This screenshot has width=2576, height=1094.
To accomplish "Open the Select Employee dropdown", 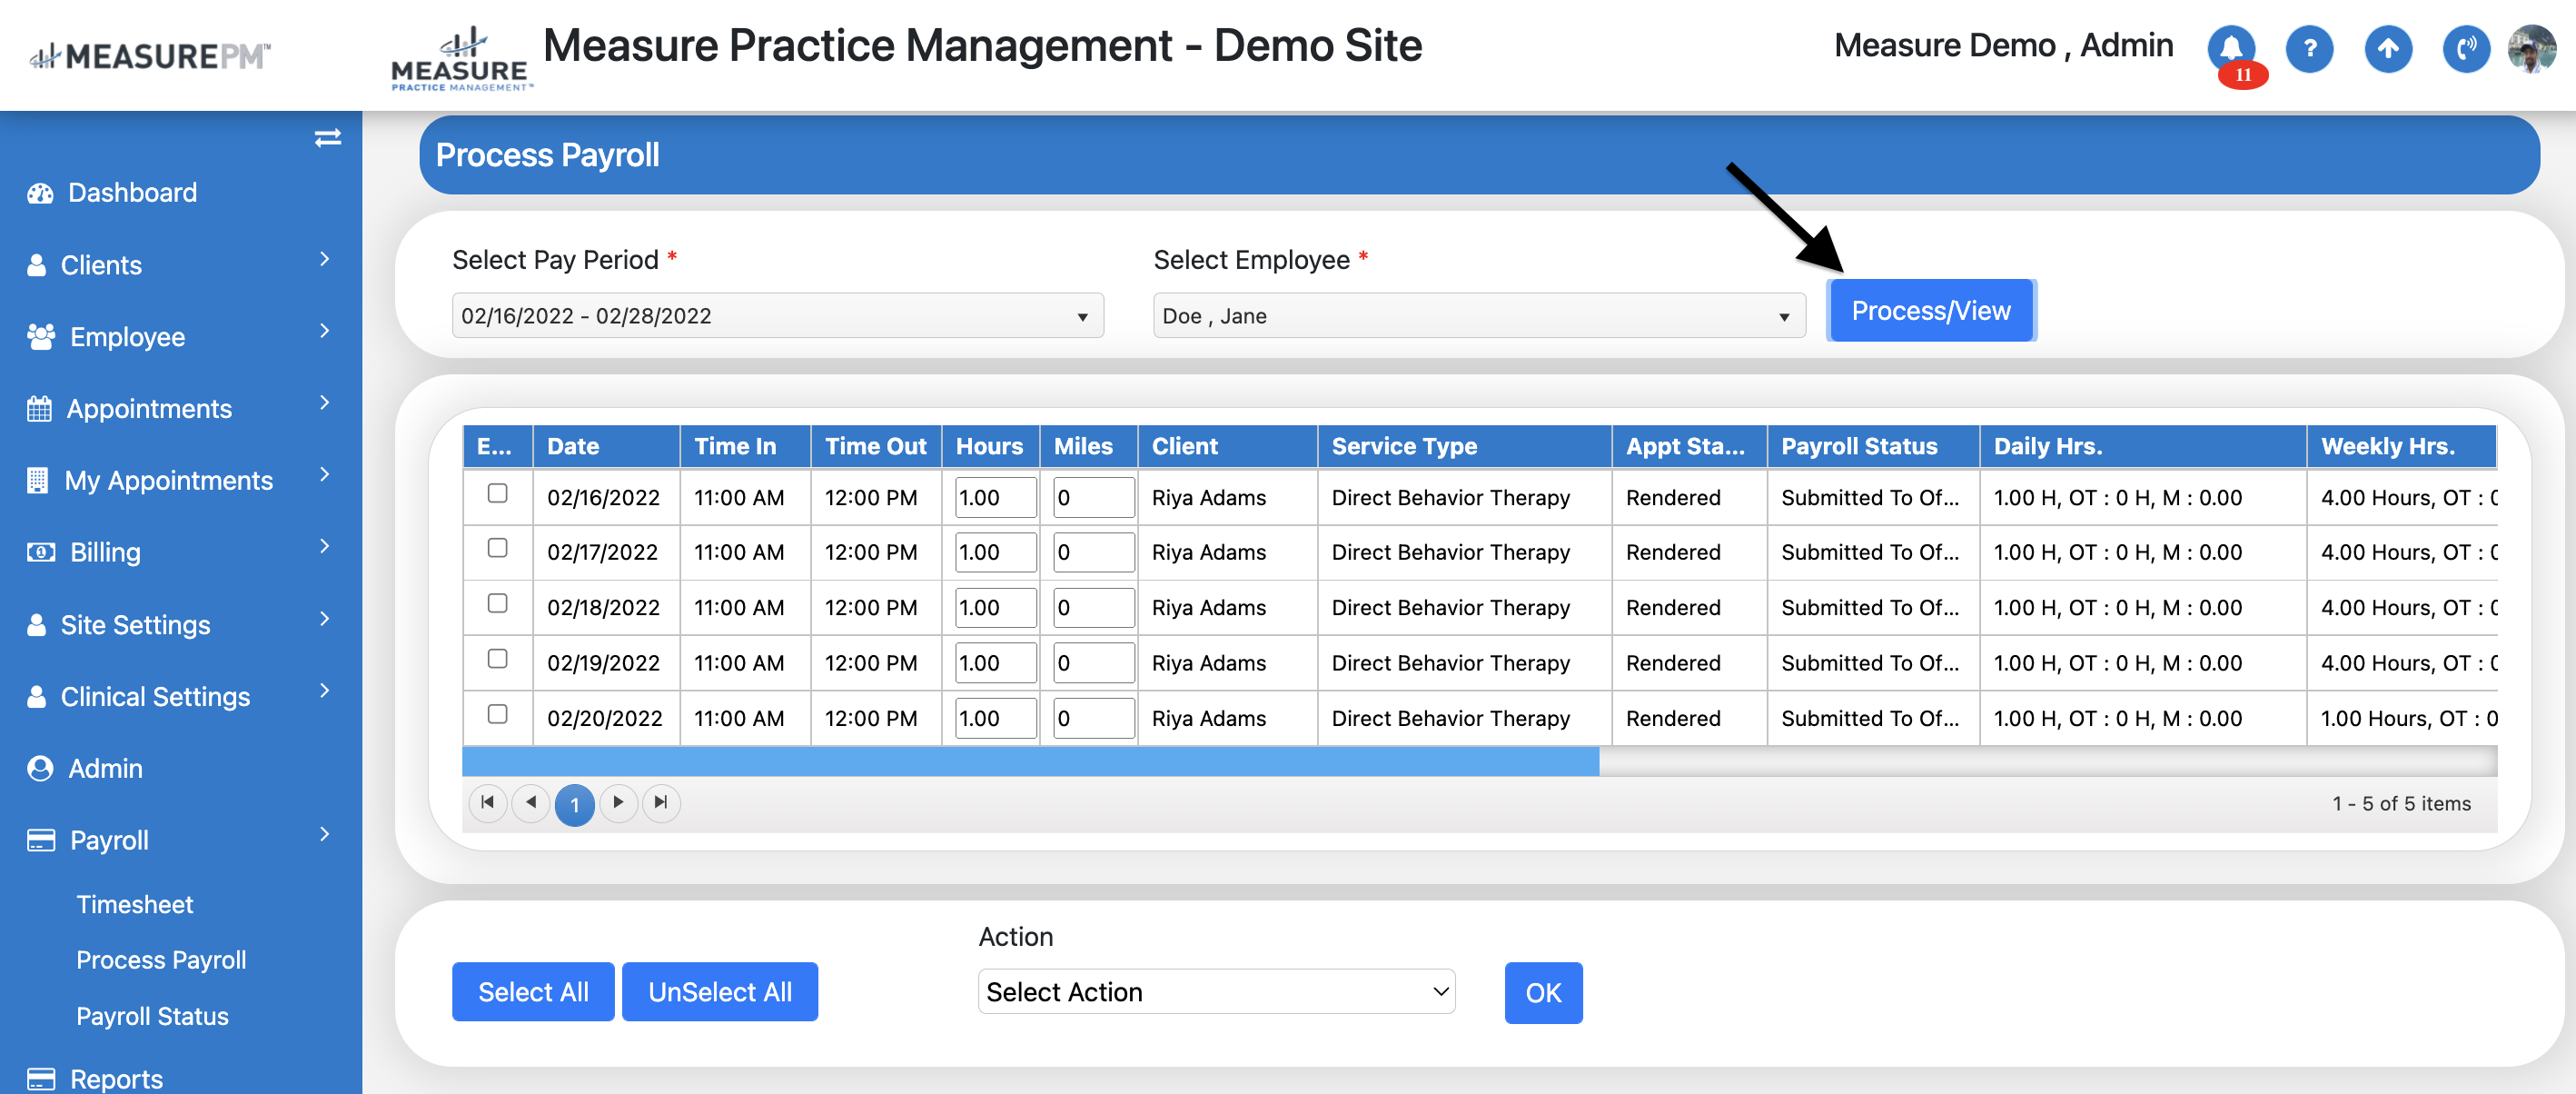I will tap(1478, 316).
